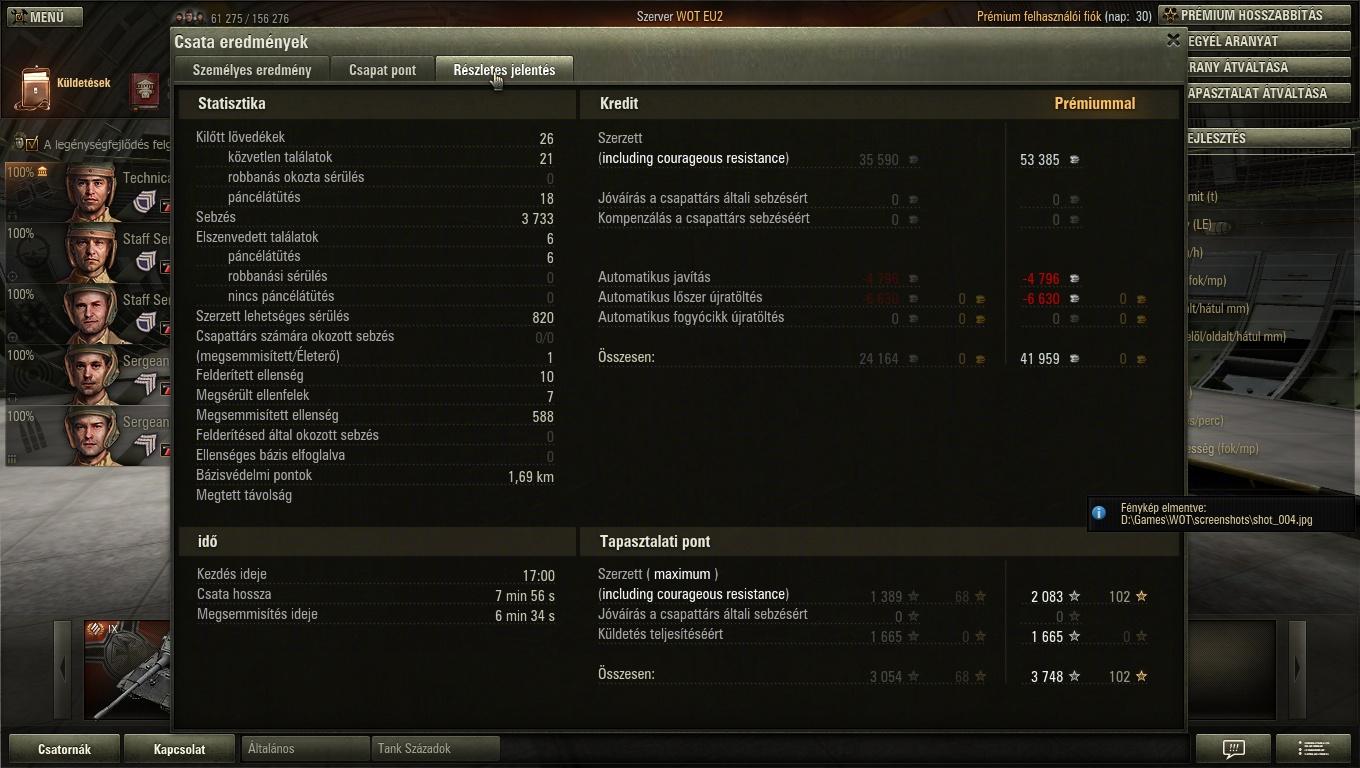Open the Általános chat channel tab
Viewport: 1360px width, 768px height.
pyautogui.click(x=305, y=748)
